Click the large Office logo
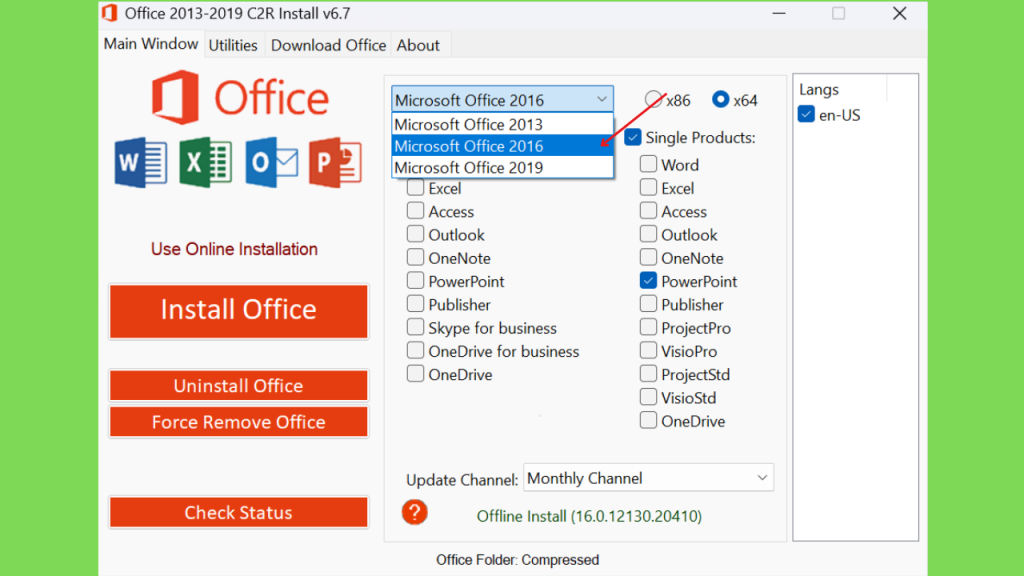The height and width of the screenshot is (576, 1024). (x=240, y=98)
